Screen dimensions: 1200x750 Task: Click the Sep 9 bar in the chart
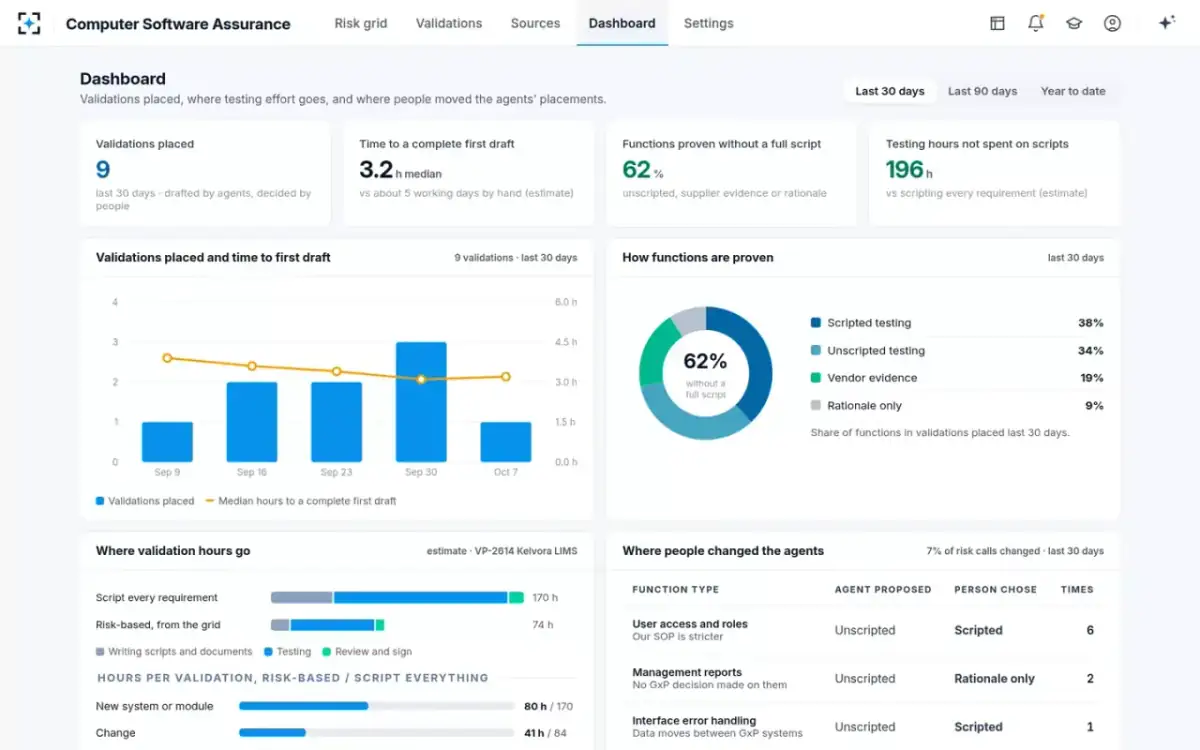(167, 442)
